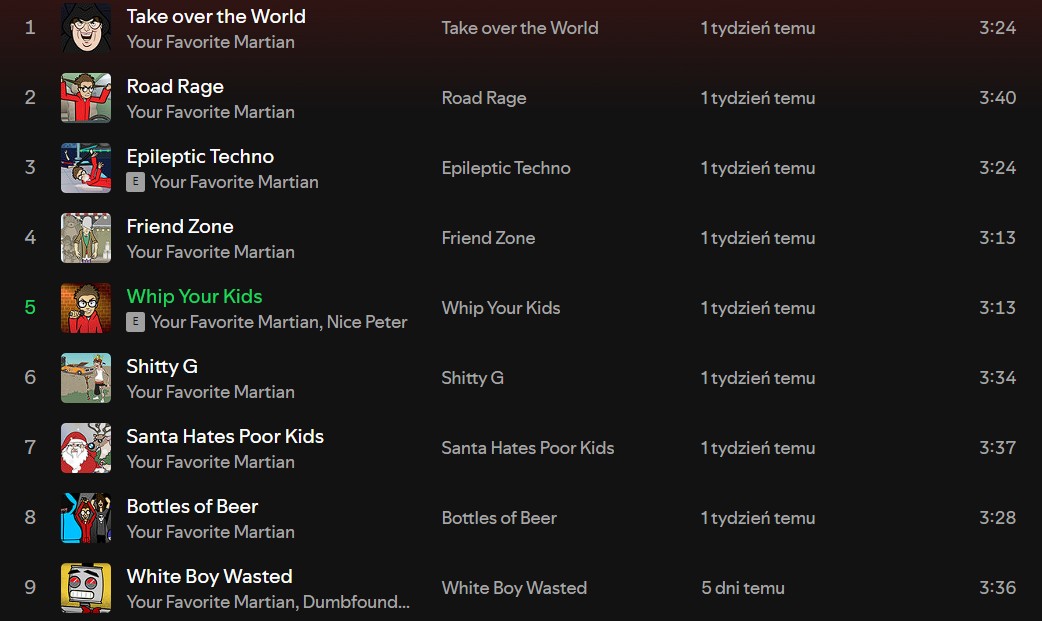Click the Friend Zone cover thumbnail
The height and width of the screenshot is (621, 1042).
tap(86, 238)
